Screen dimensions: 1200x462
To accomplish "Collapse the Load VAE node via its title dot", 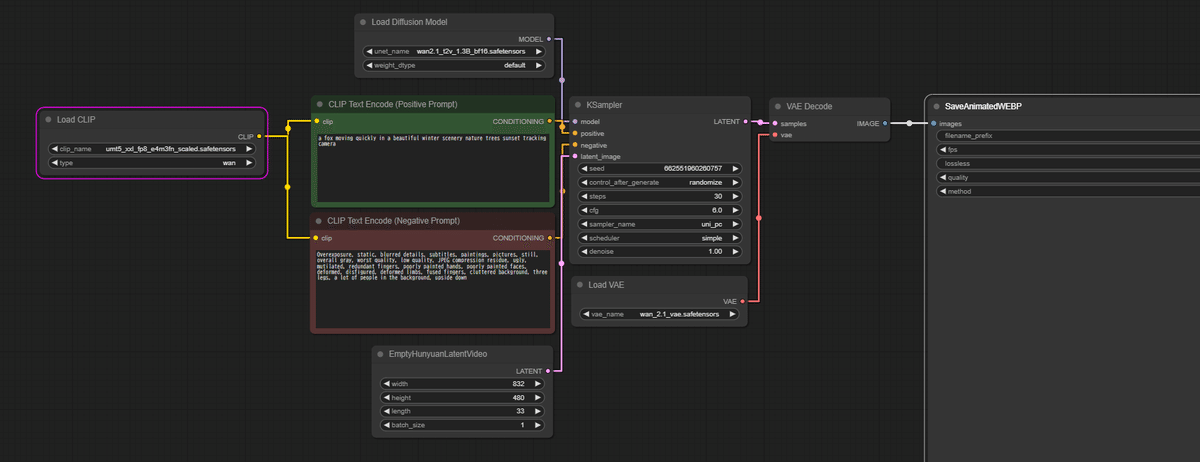I will pos(579,284).
